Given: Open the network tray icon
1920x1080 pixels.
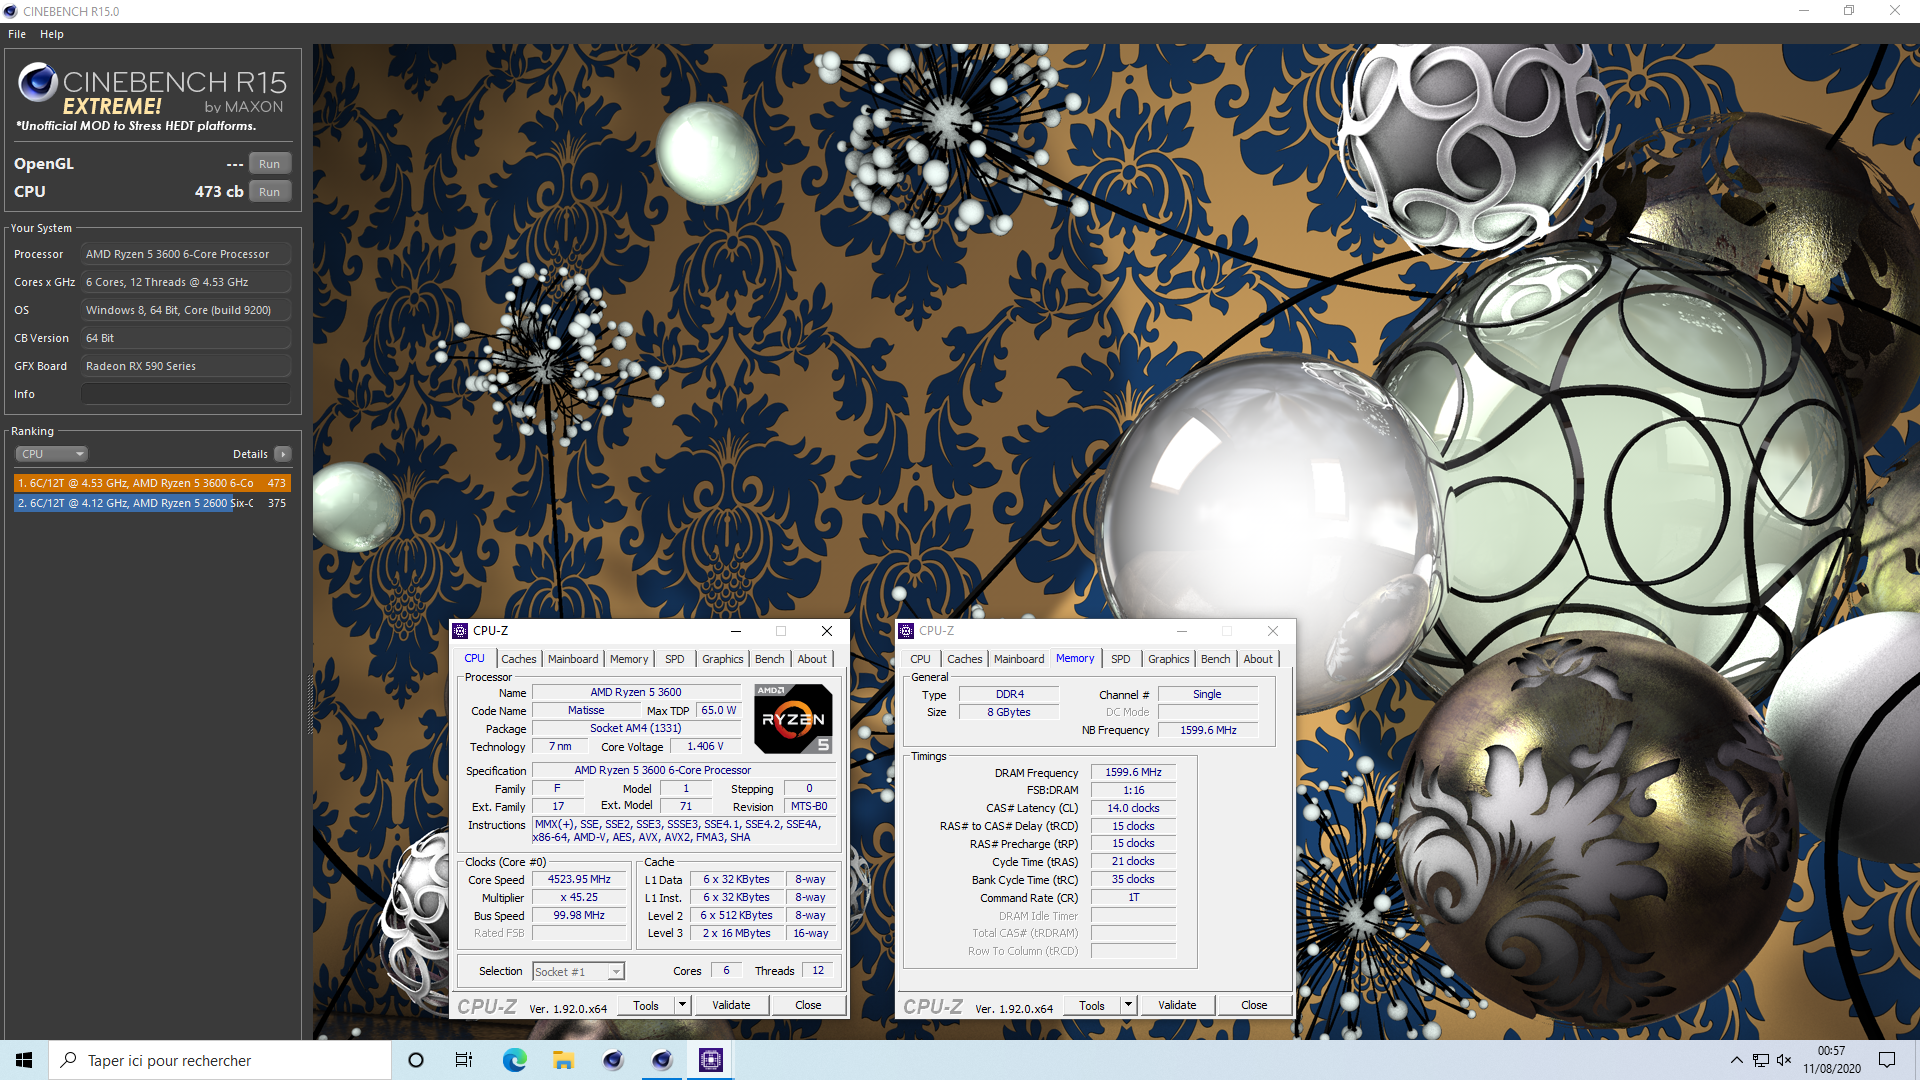Looking at the screenshot, I should click(x=1760, y=1060).
